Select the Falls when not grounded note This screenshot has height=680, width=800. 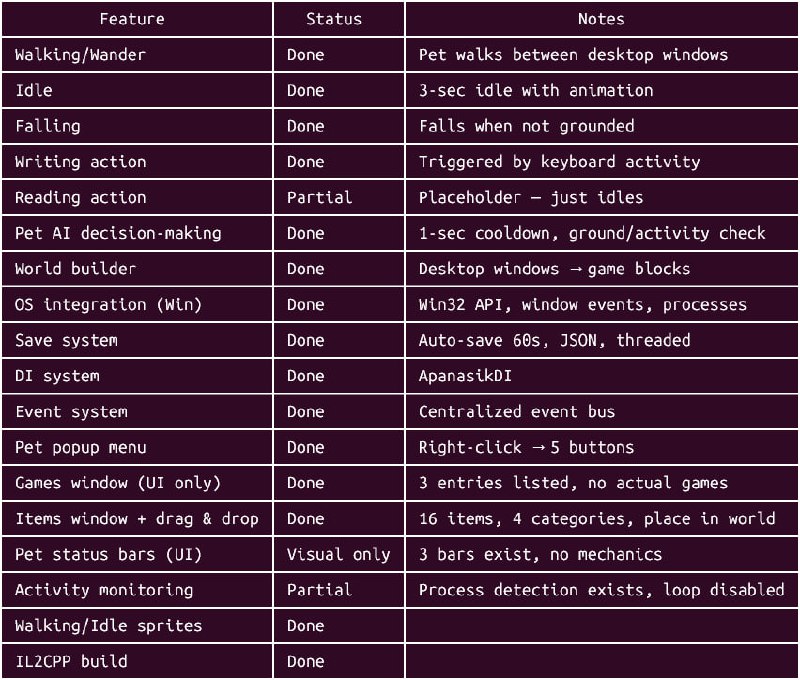pos(526,126)
